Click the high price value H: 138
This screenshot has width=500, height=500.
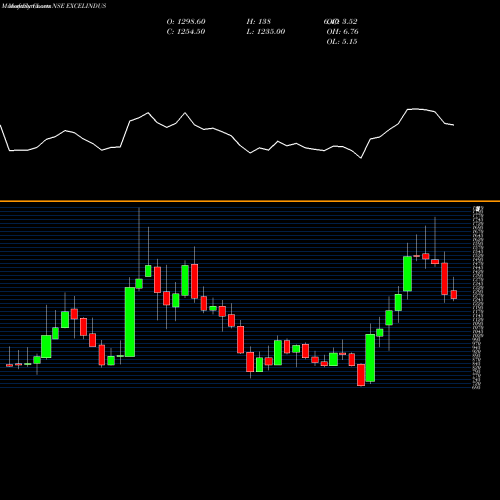[x=259, y=21]
